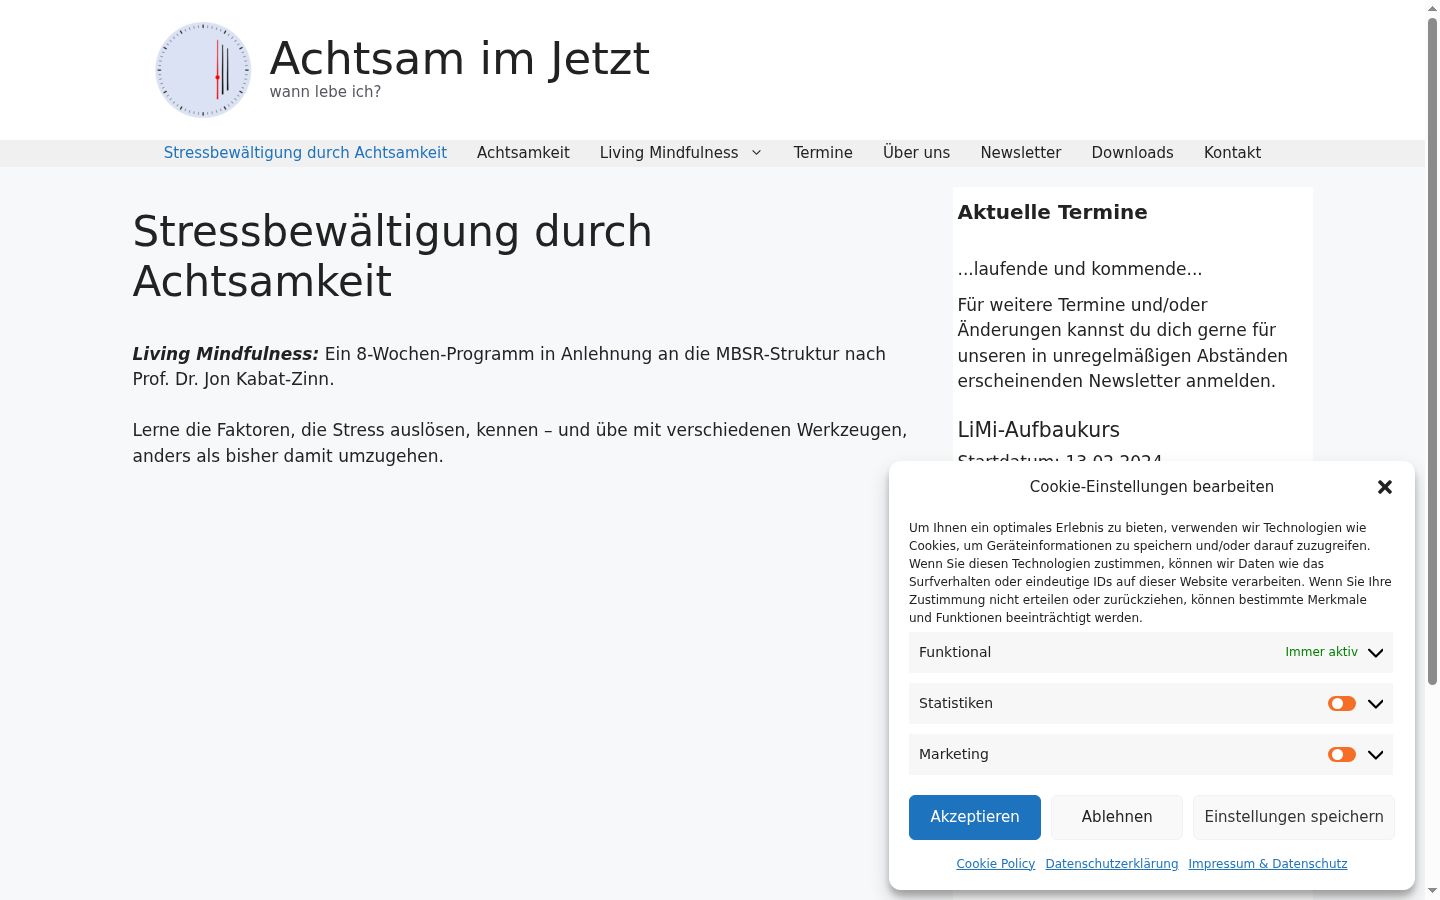Viewport: 1440px width, 900px height.
Task: Click Einstellungen speichern button
Action: tap(1294, 817)
